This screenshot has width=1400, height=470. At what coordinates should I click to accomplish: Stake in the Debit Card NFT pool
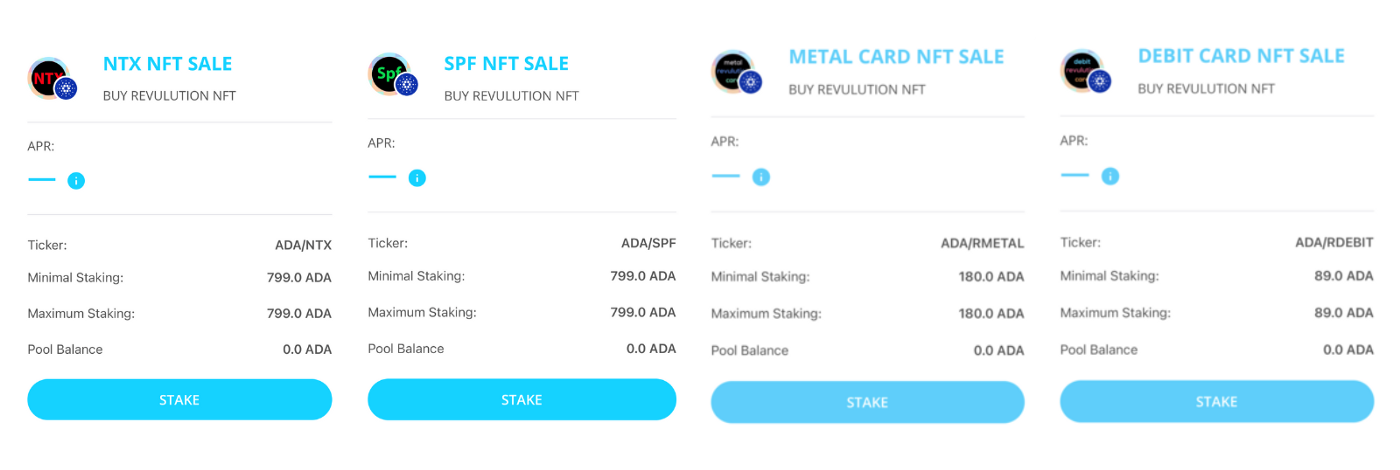(1217, 401)
